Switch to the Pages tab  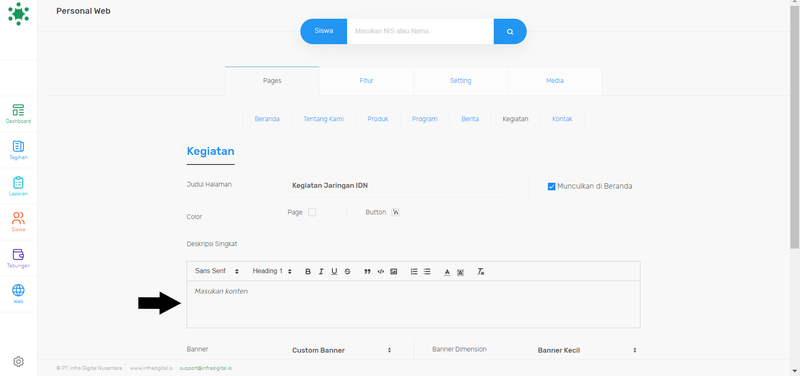click(x=272, y=81)
